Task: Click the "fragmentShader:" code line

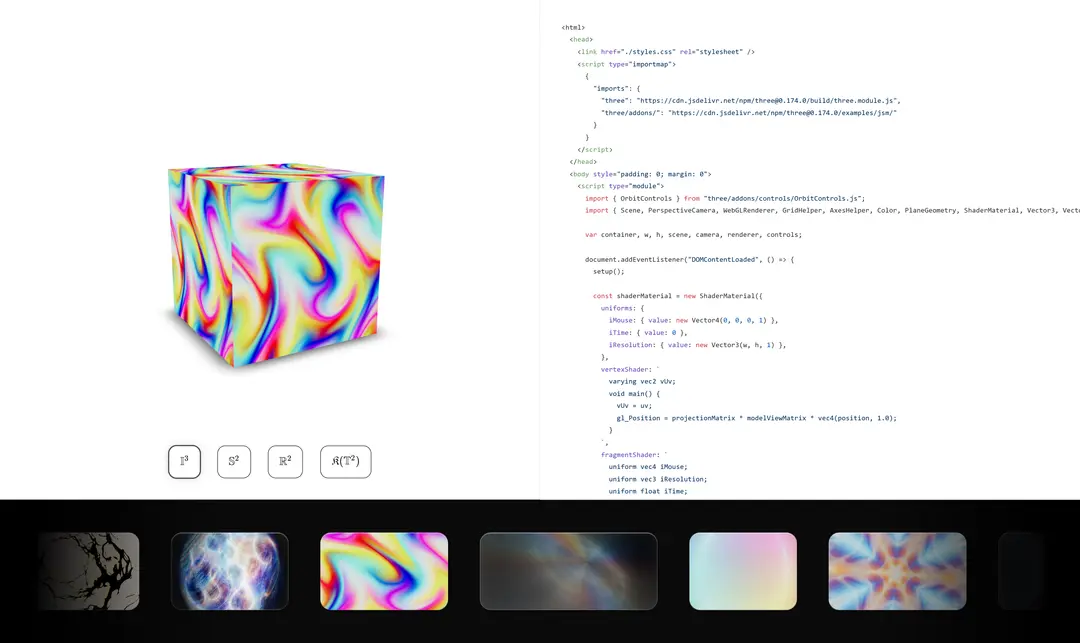Action: pos(634,454)
